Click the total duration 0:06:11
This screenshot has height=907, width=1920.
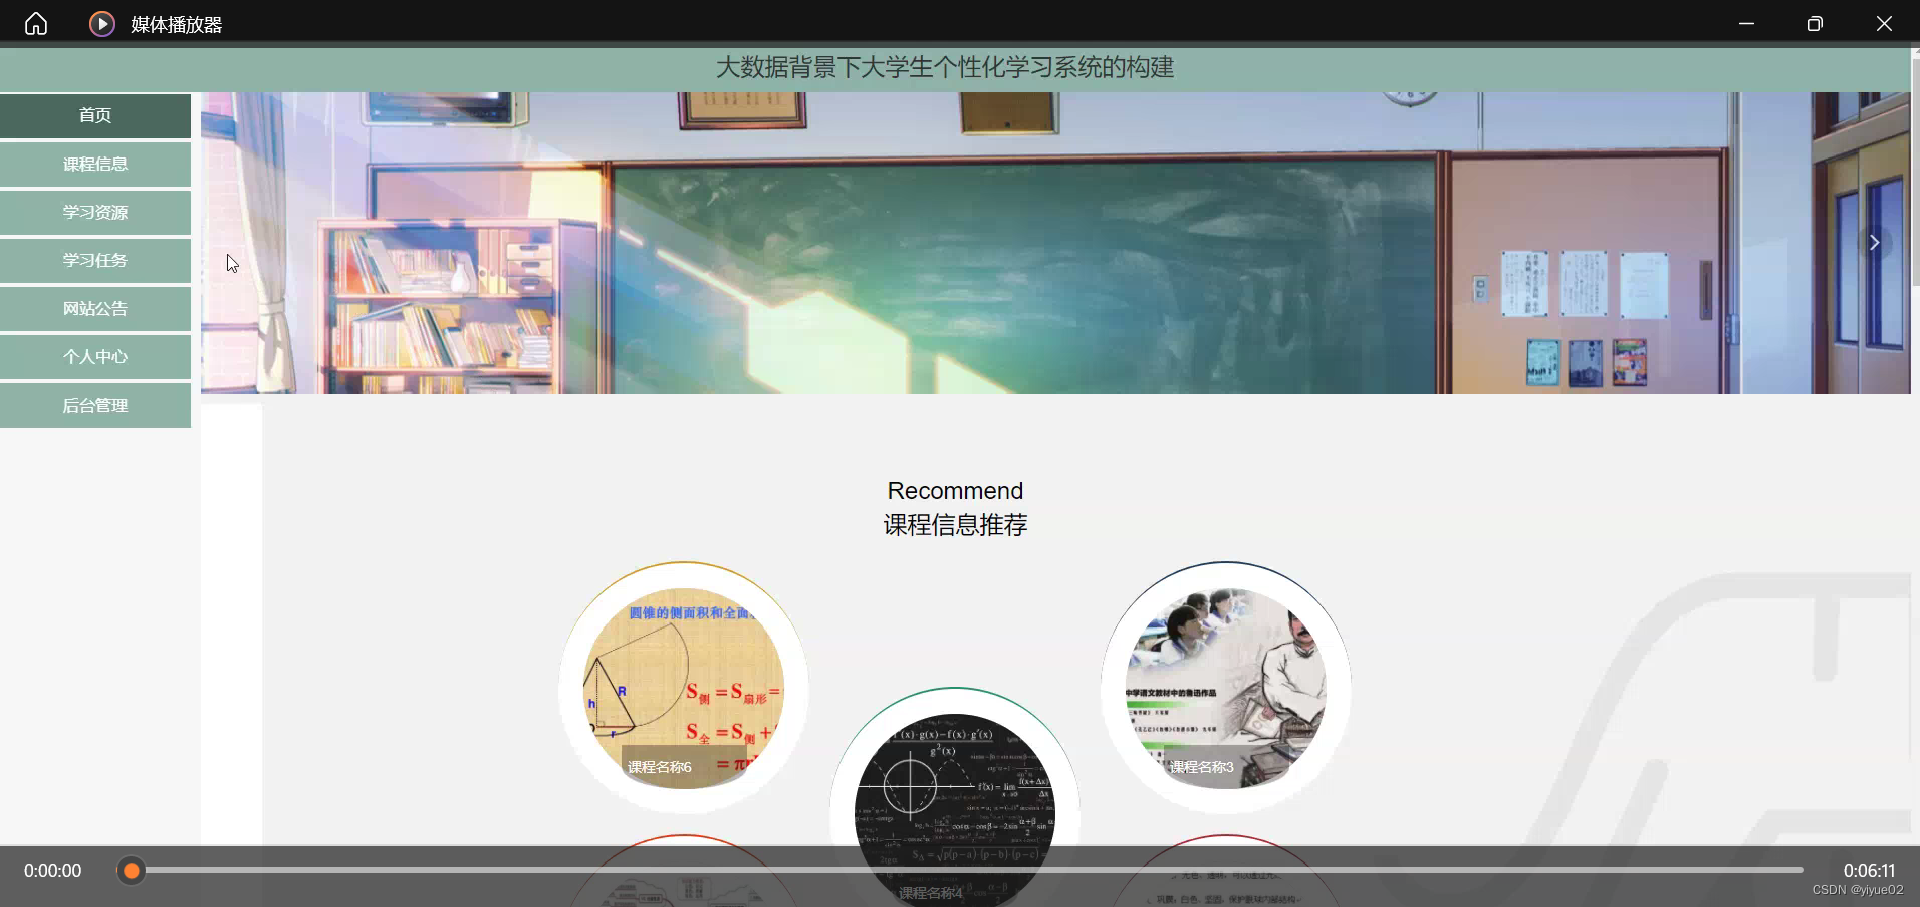point(1869,871)
